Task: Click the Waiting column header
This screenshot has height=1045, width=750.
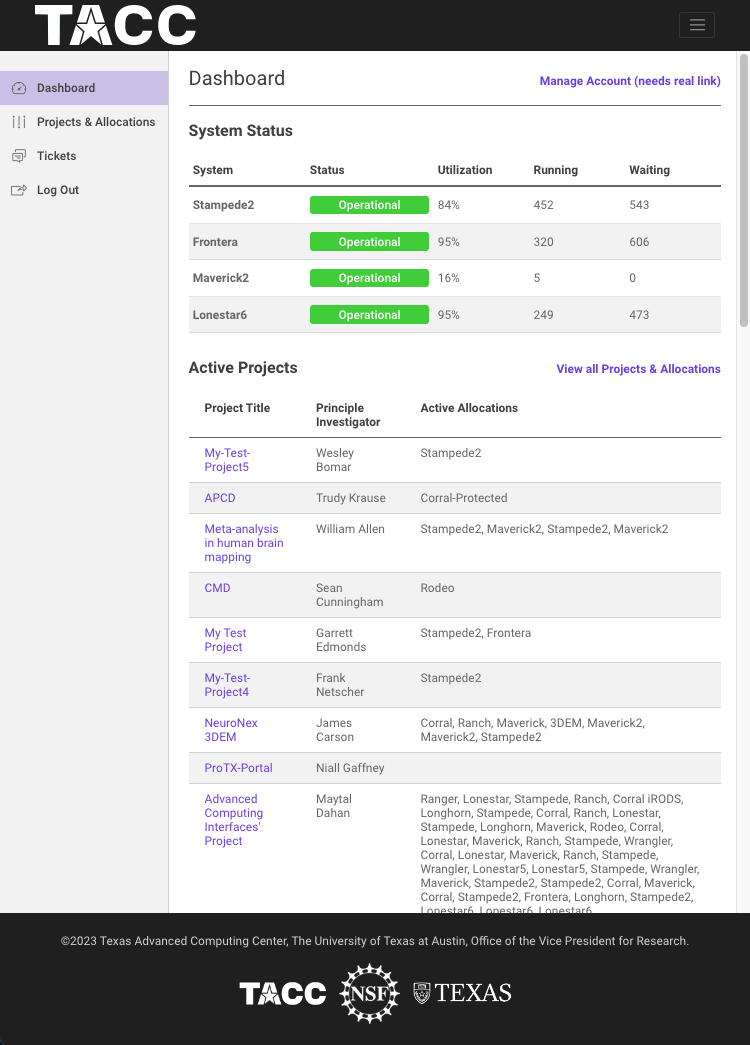Action: pyautogui.click(x=649, y=170)
